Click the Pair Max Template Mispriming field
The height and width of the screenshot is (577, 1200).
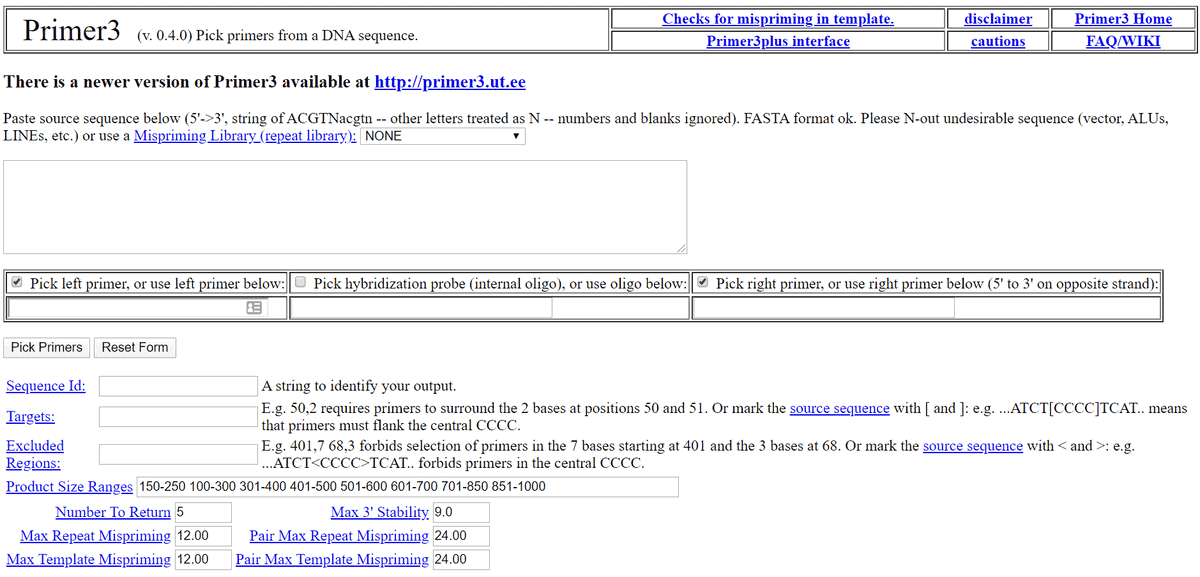coord(461,560)
